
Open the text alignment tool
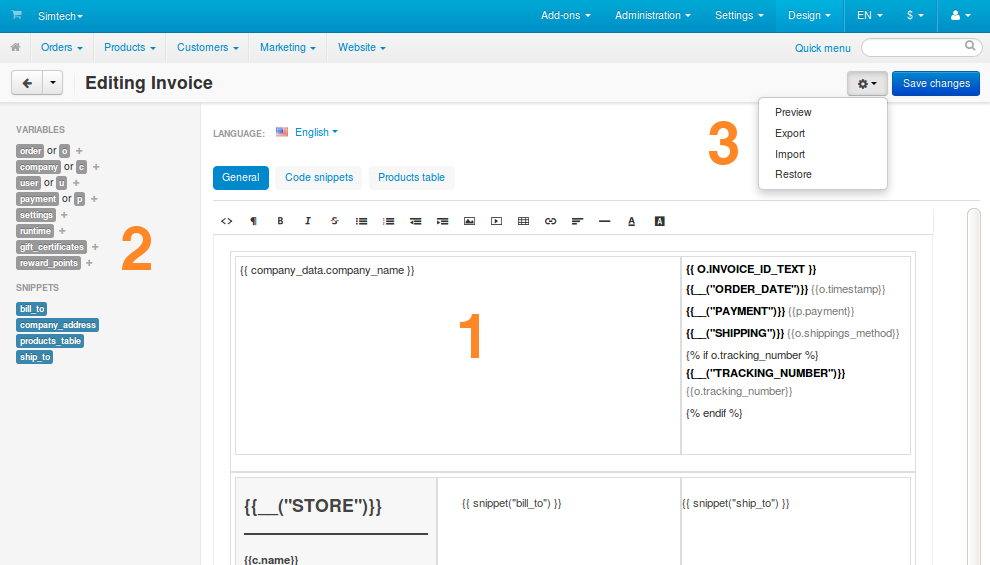(x=577, y=221)
